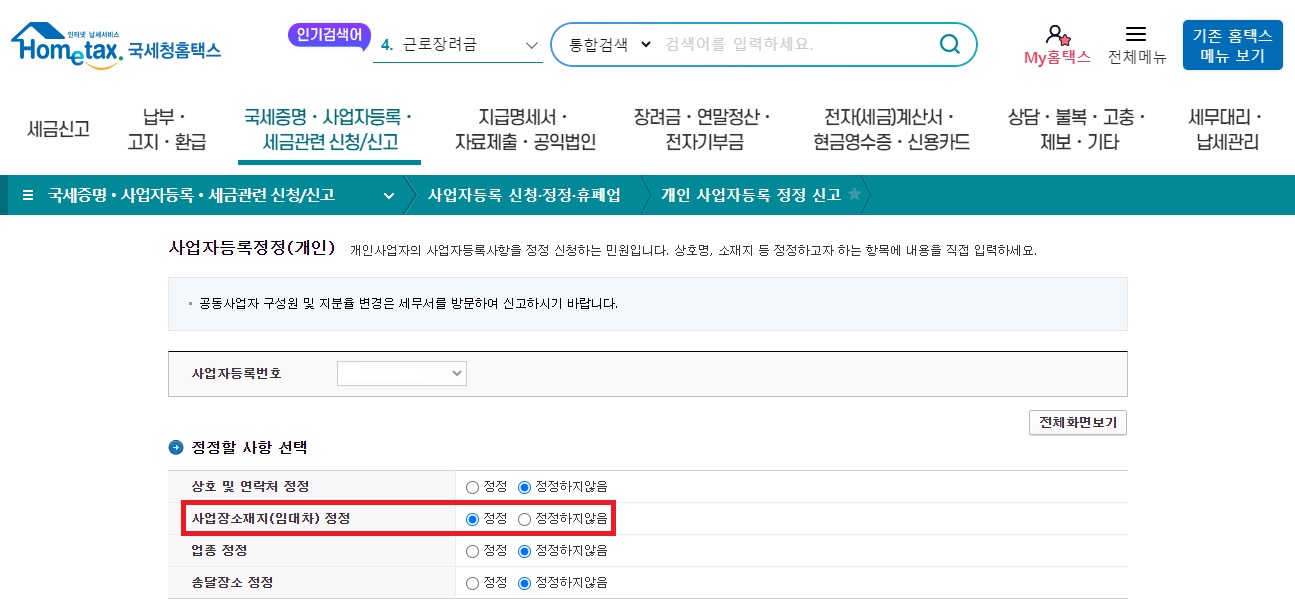The height and width of the screenshot is (614, 1295).
Task: Switch to the 세금신고 menu tab
Action: (x=57, y=128)
